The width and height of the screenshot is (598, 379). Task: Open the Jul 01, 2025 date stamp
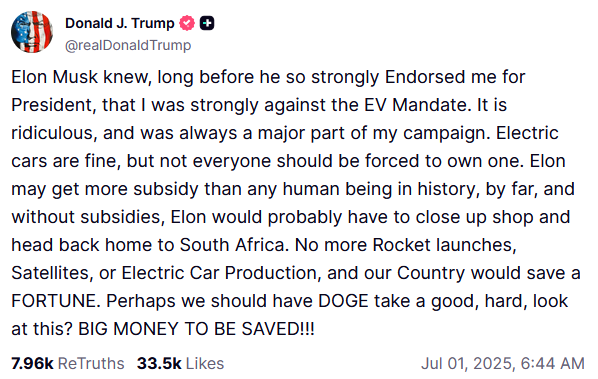469,363
